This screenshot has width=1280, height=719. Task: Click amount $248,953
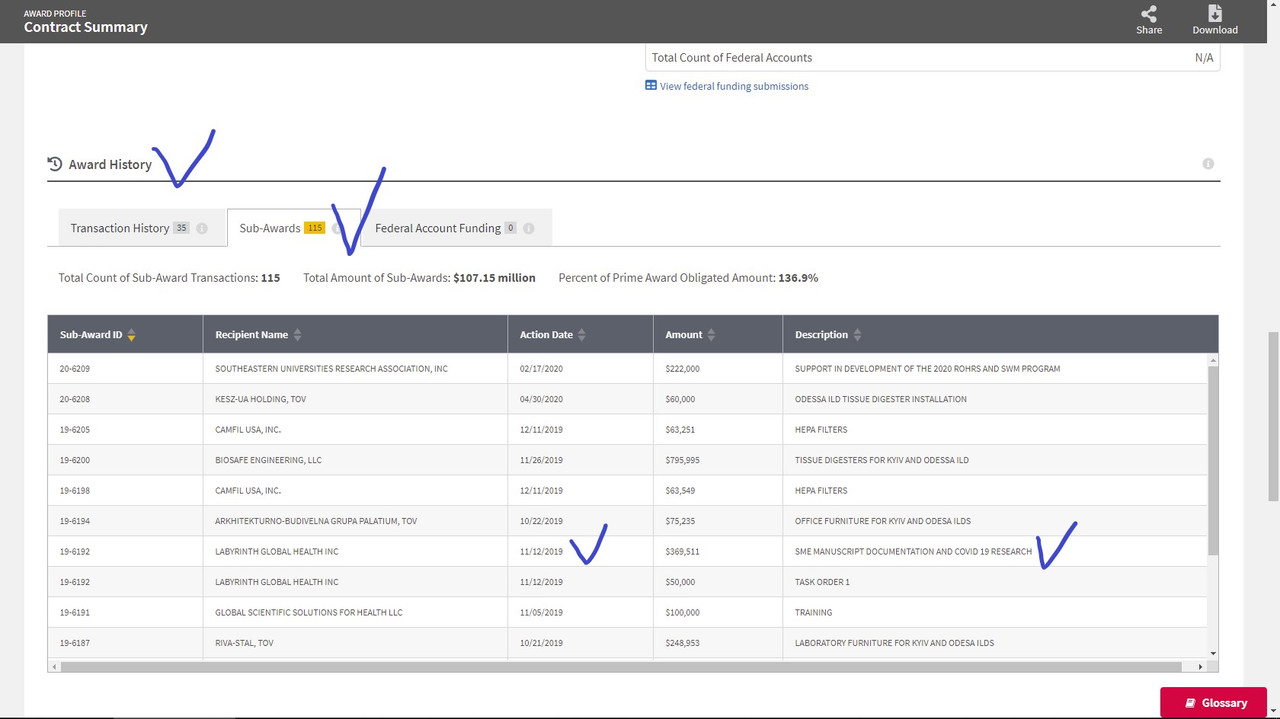coord(682,643)
